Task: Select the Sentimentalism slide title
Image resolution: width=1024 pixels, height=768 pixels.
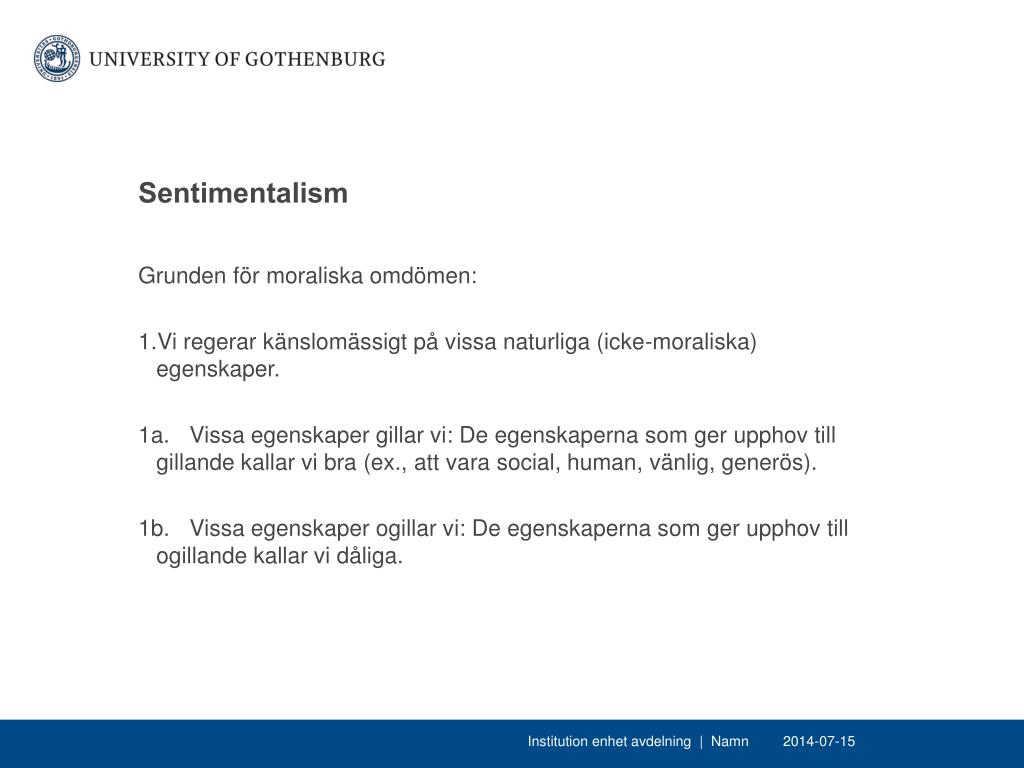Action: (x=243, y=193)
